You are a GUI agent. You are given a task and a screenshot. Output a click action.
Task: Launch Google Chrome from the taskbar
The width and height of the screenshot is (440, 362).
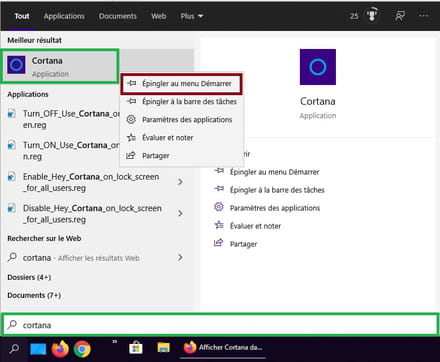[82, 349]
